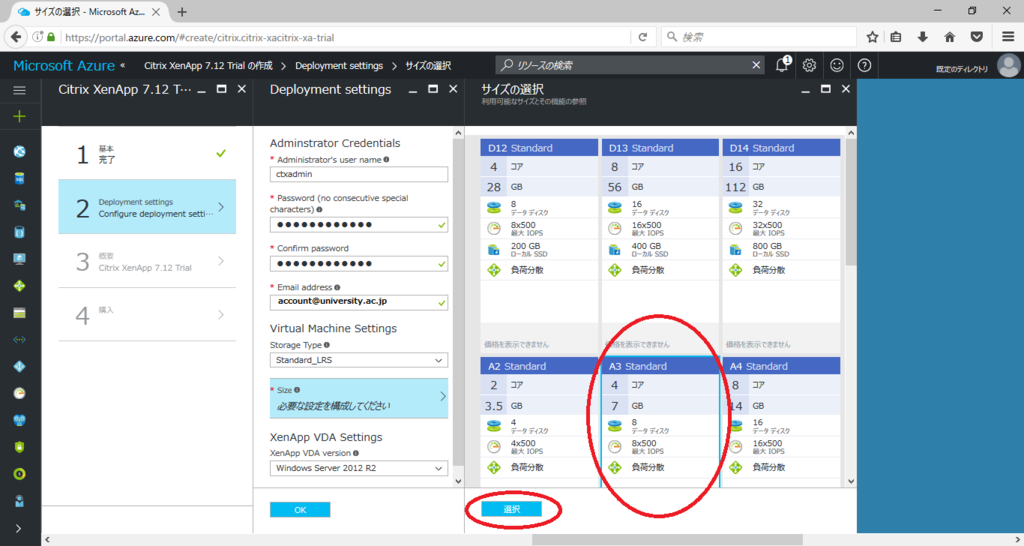Click the browser URL address bar
Viewport: 1024px width, 546px height.
(x=346, y=37)
